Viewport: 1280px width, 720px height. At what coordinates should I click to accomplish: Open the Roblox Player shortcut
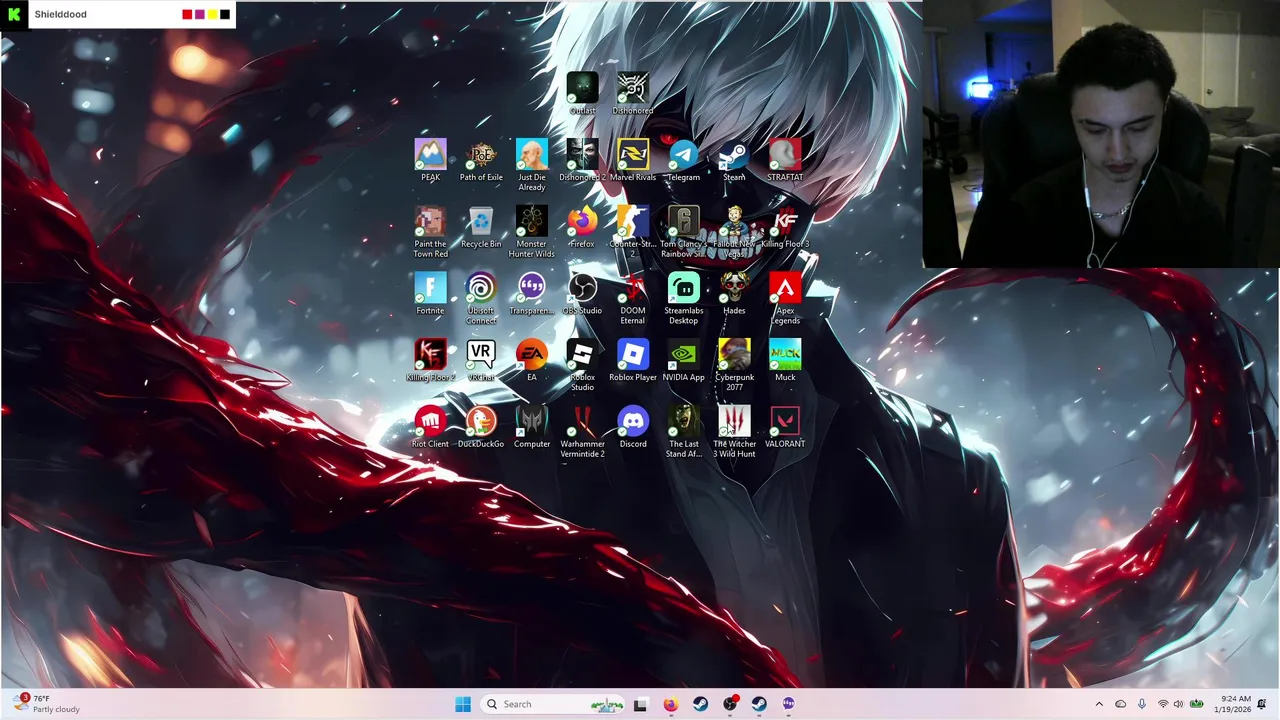point(633,360)
